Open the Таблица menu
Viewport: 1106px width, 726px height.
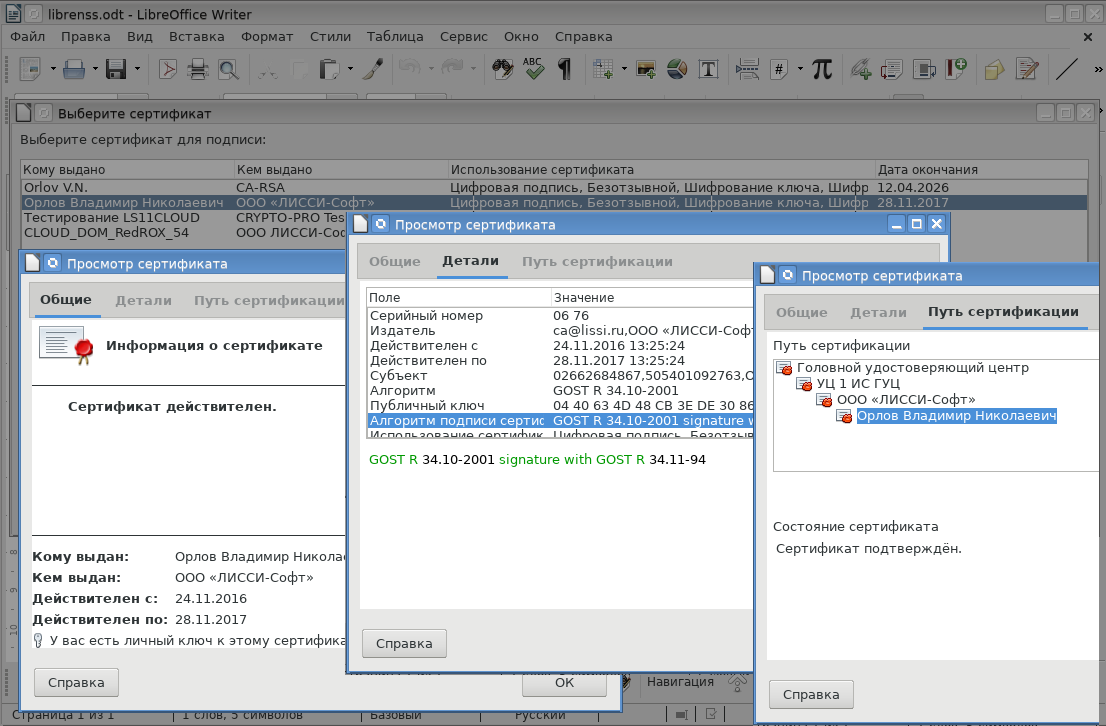click(x=395, y=37)
